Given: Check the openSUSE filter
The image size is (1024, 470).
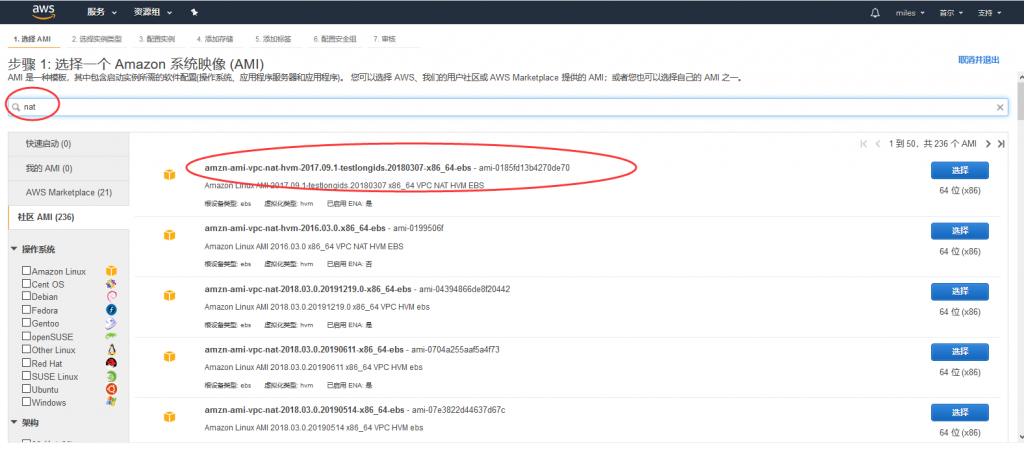Looking at the screenshot, I should tap(26, 336).
